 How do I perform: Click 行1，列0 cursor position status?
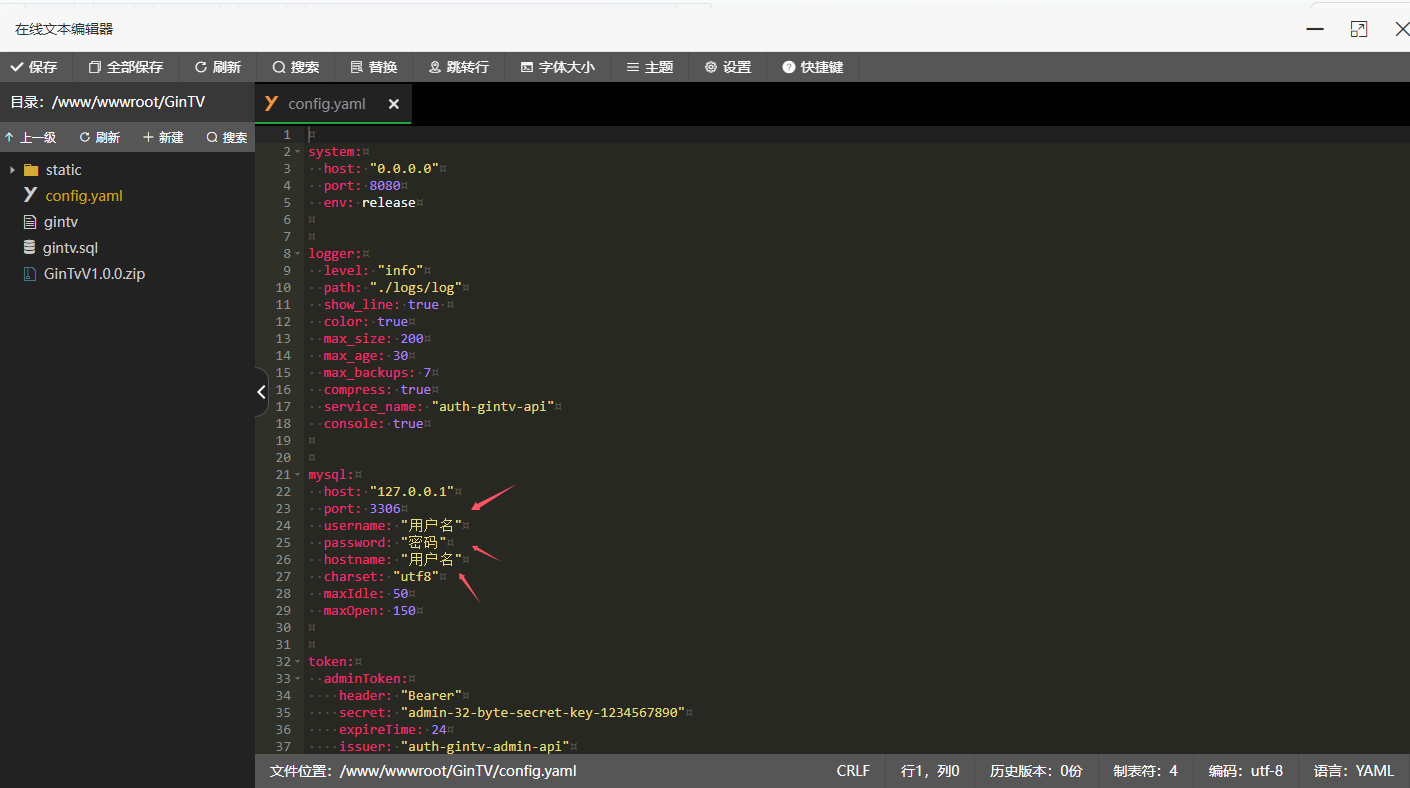click(x=930, y=771)
